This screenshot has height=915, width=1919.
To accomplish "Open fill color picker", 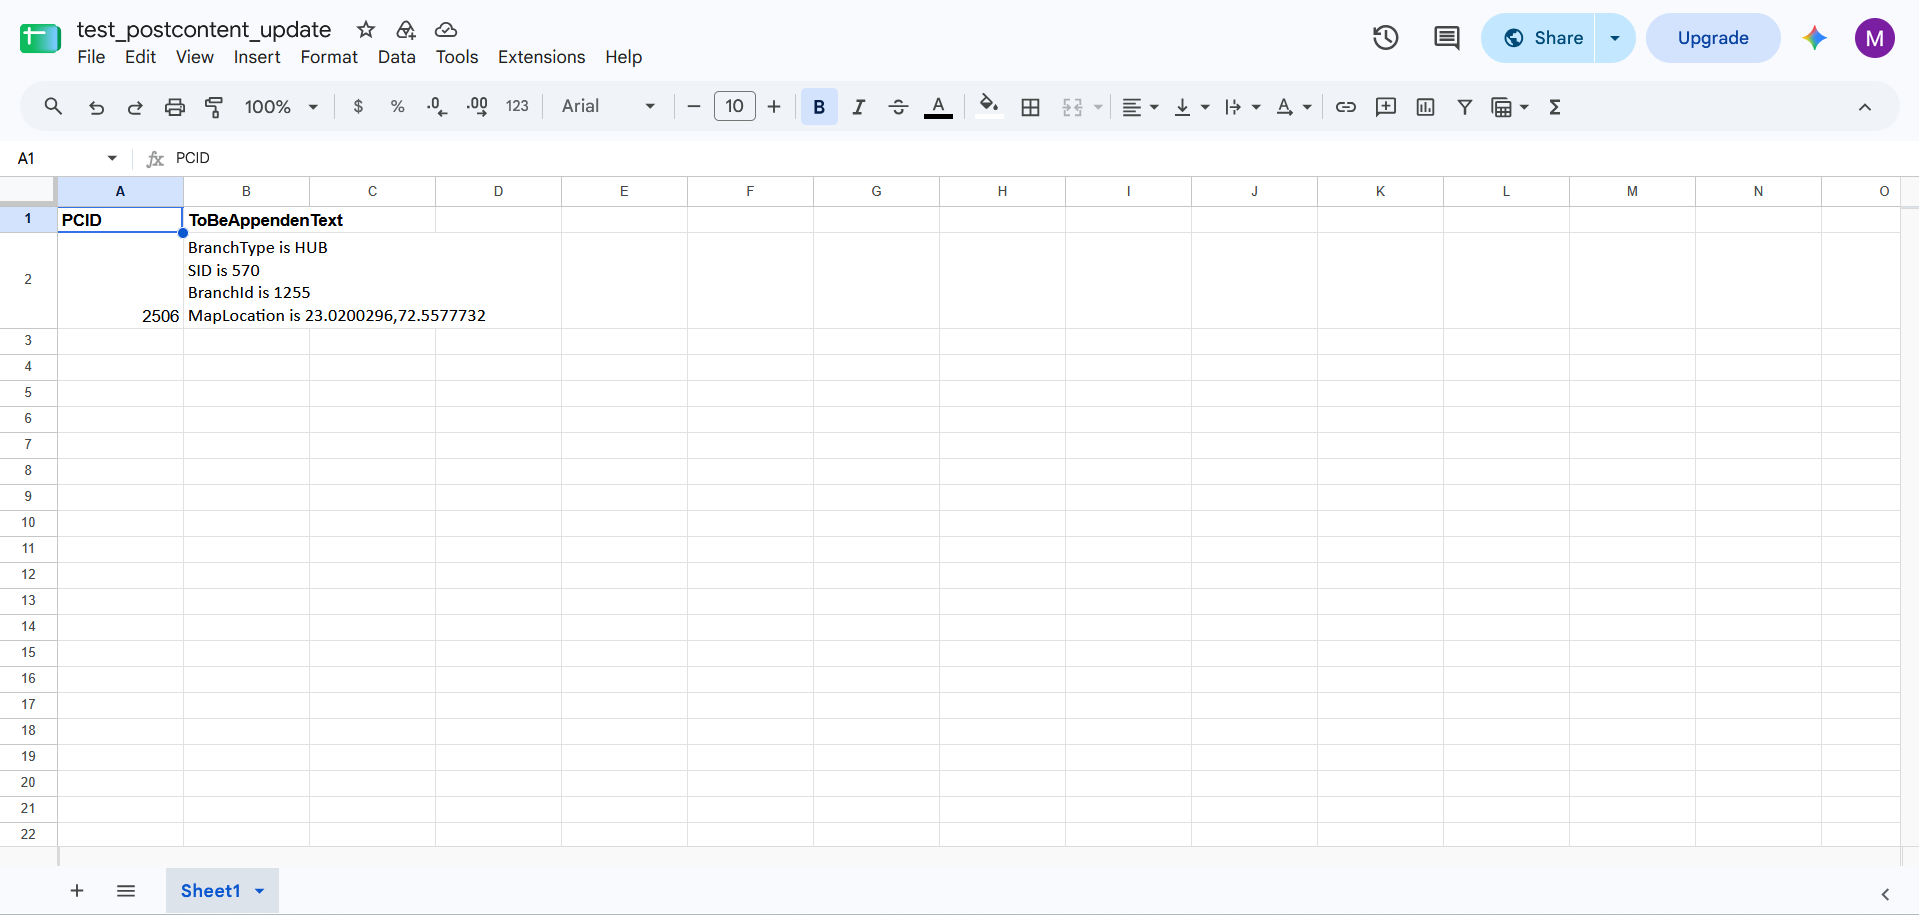I will (989, 107).
